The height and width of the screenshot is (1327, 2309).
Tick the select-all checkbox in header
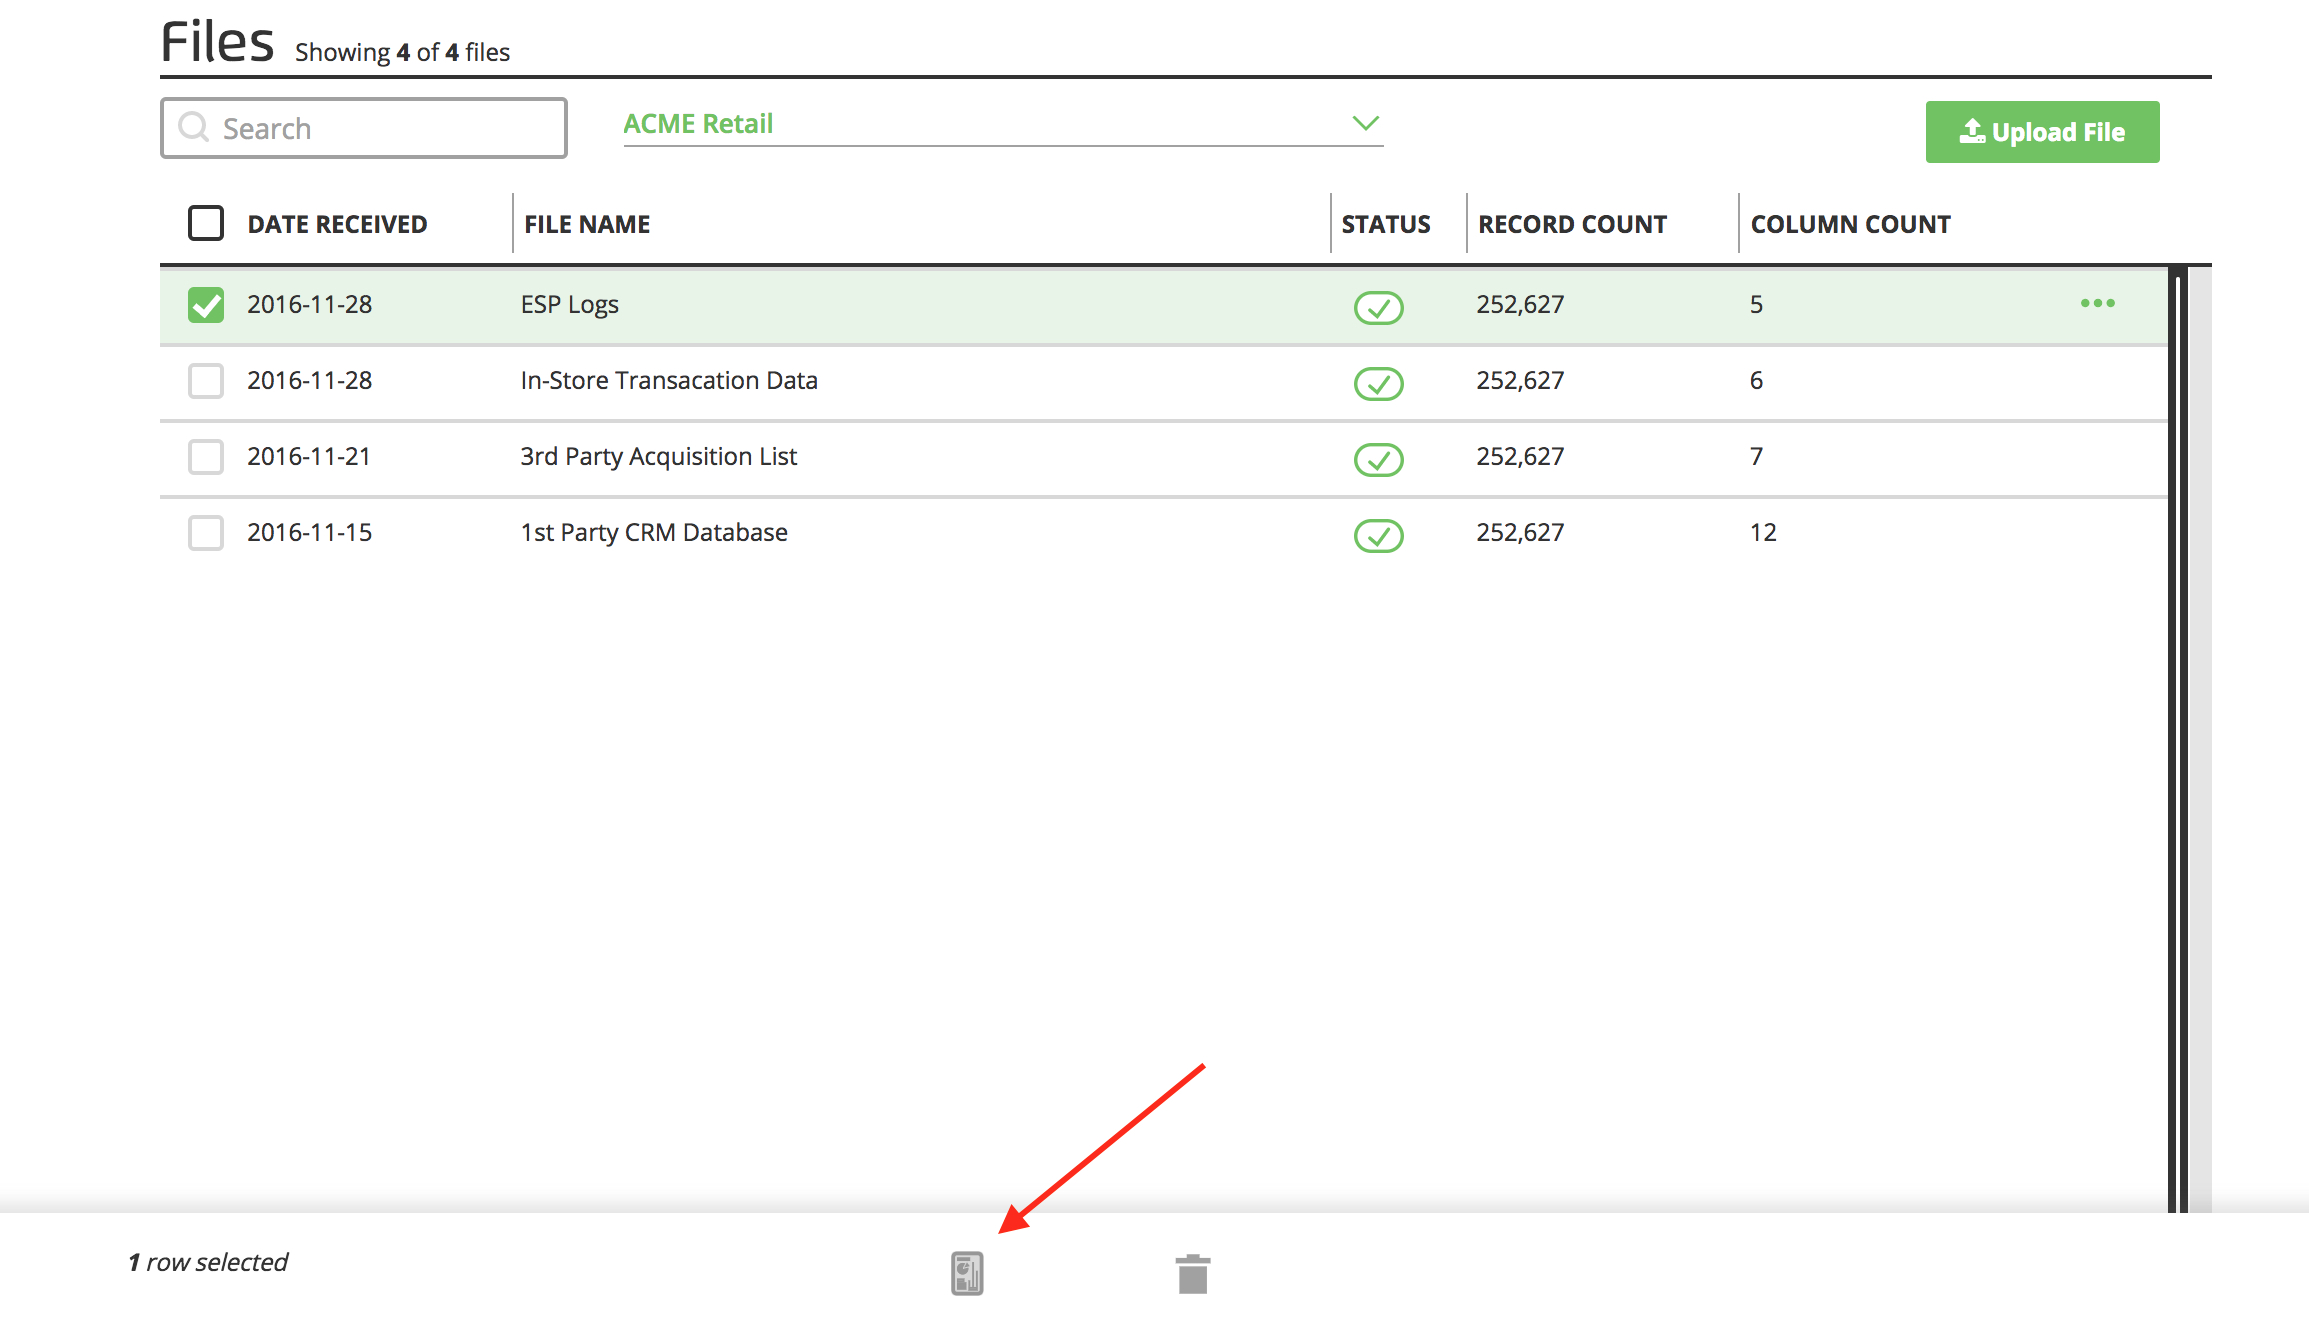coord(206,223)
